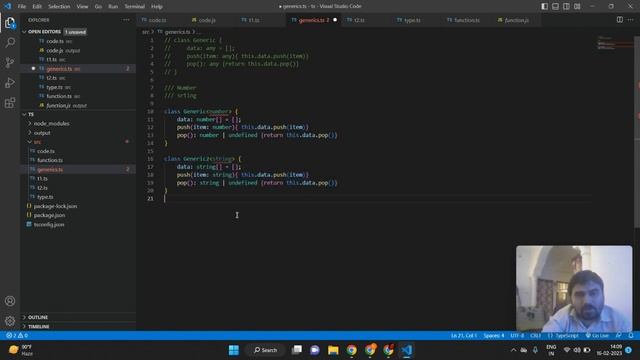The height and width of the screenshot is (360, 640).
Task: Switch to the function.js editor tab
Action: (x=516, y=20)
